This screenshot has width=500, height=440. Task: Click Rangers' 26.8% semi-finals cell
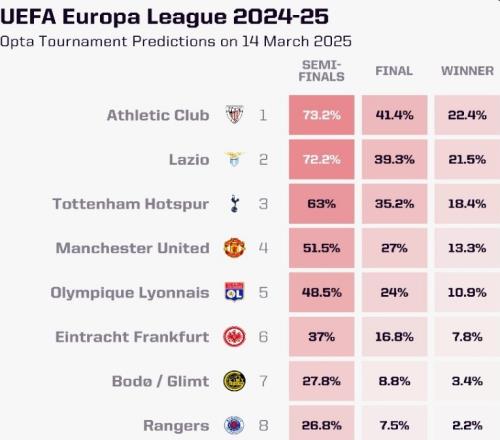point(322,423)
